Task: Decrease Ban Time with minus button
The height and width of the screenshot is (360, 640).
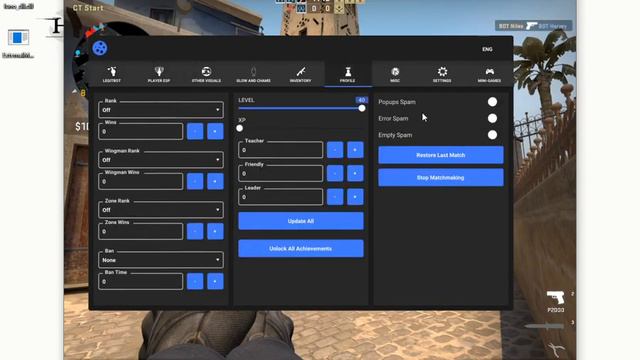Action: coord(195,282)
